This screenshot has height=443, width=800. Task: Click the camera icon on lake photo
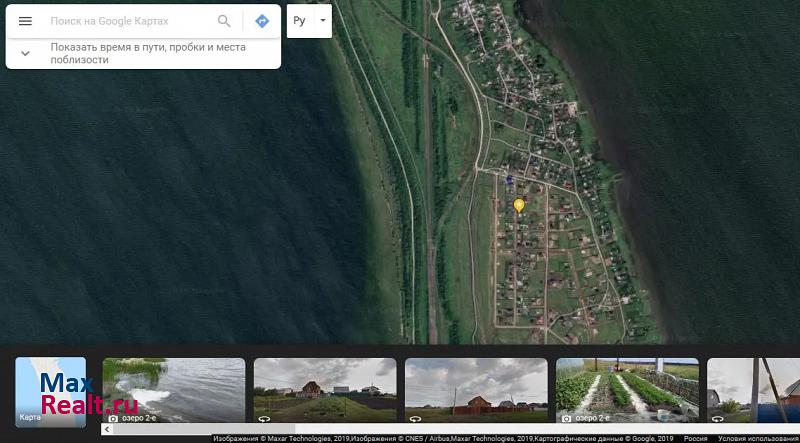pyautogui.click(x=112, y=418)
